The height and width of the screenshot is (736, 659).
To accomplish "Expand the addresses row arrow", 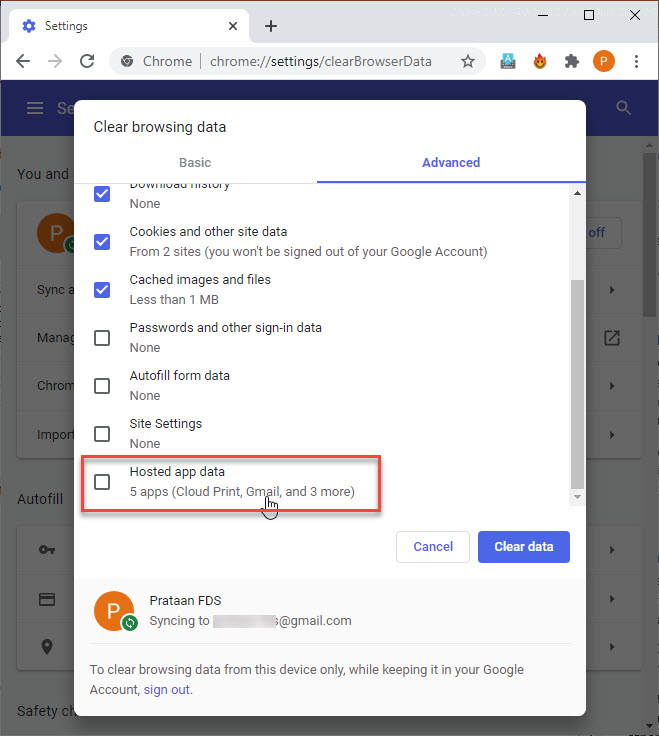I will 612,647.
